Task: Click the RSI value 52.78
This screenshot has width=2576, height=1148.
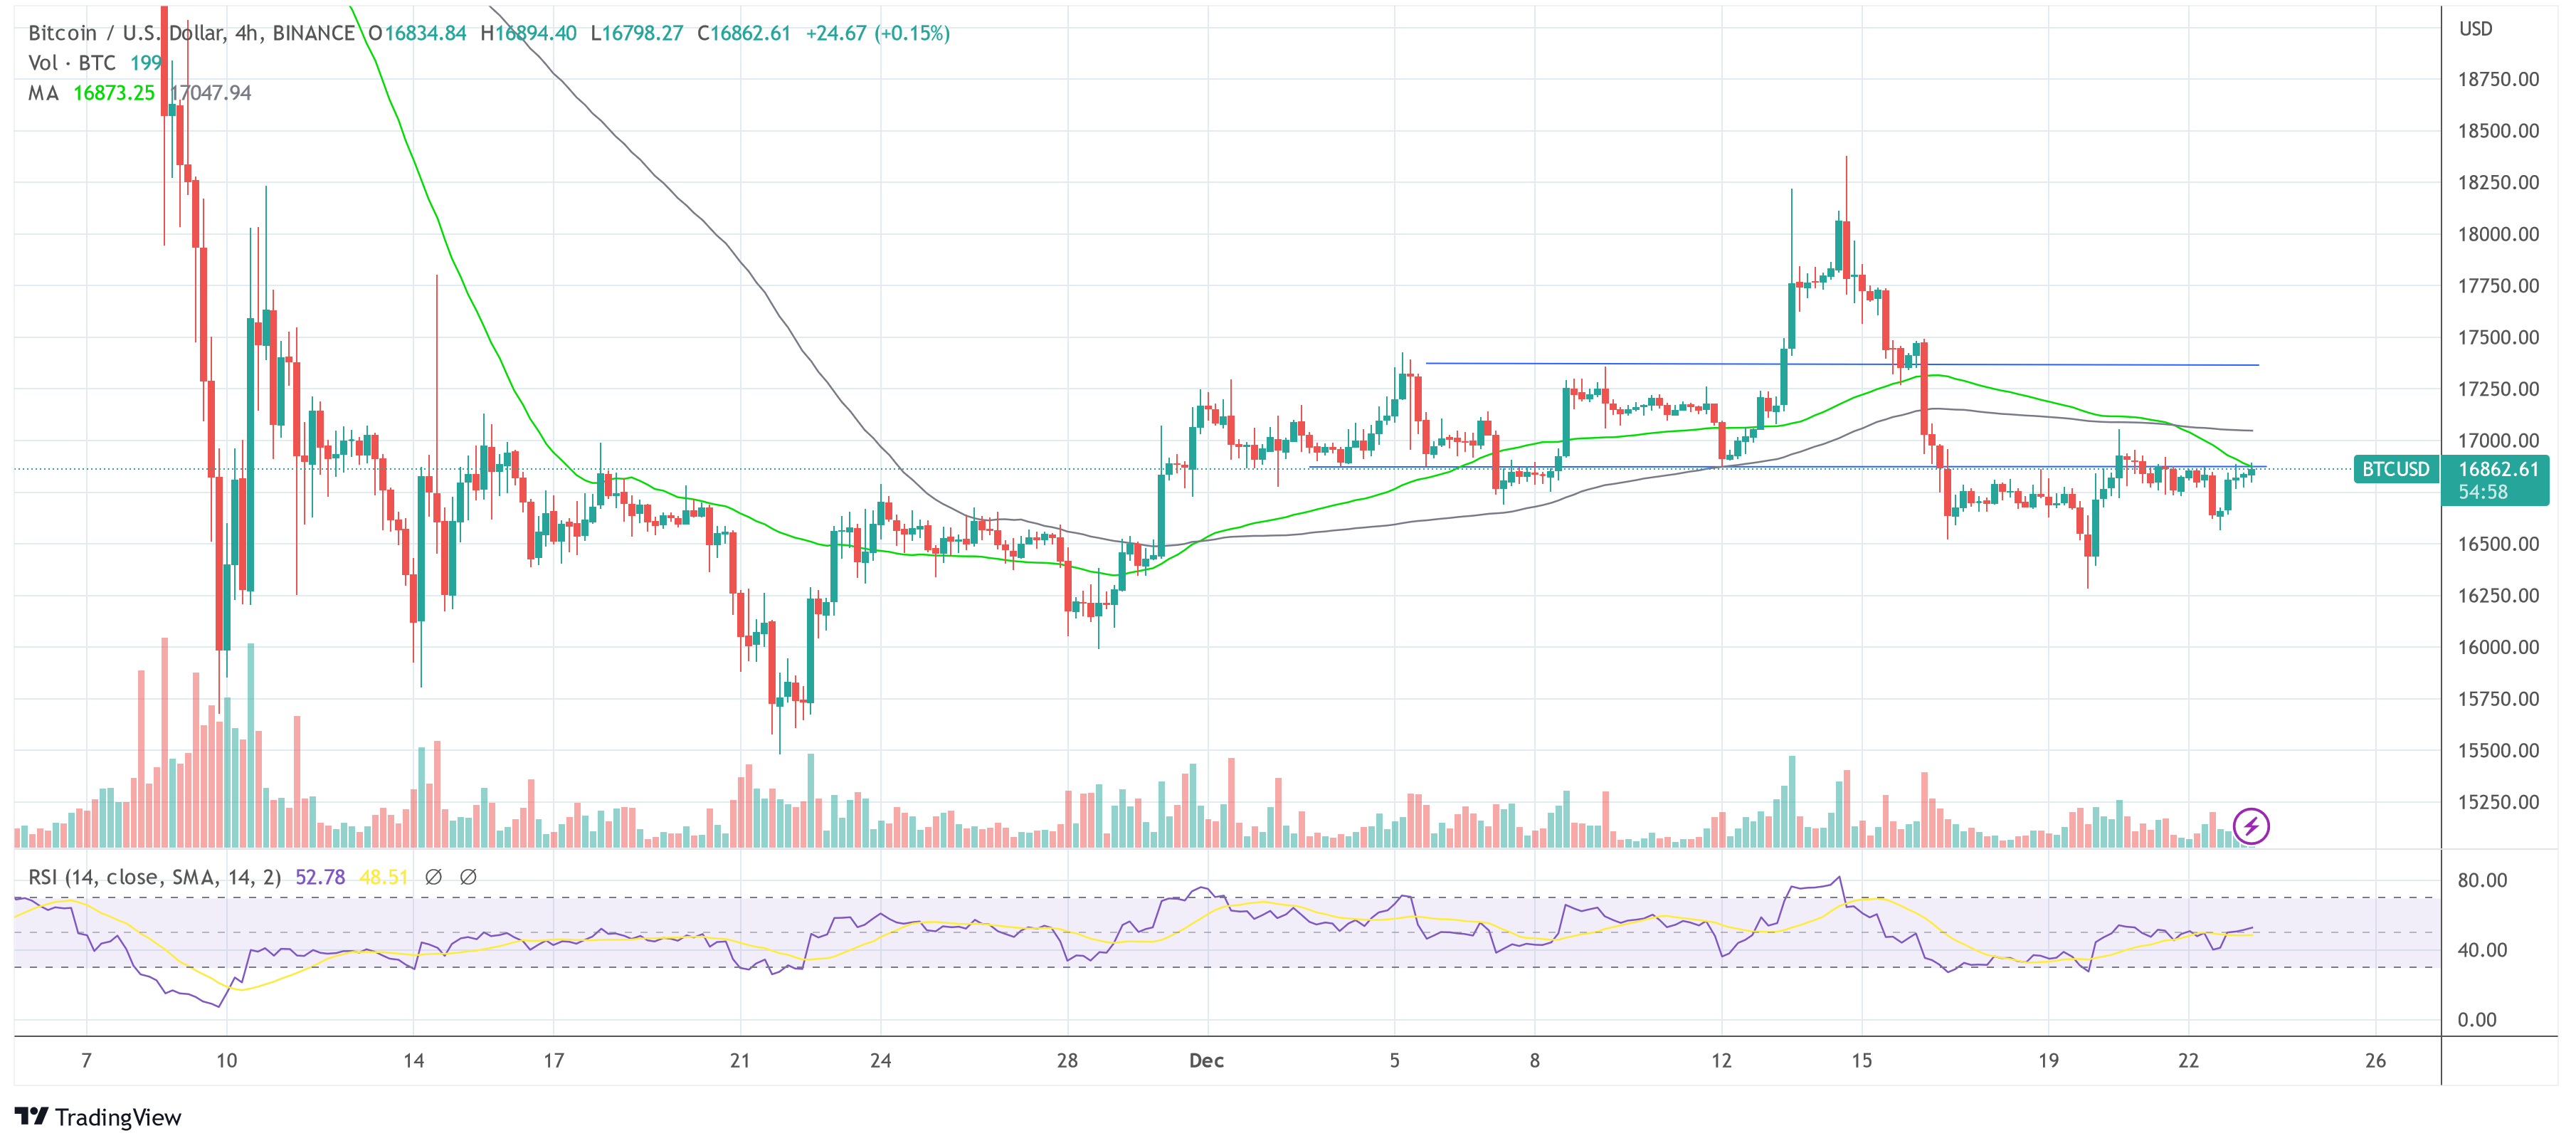Action: (x=320, y=877)
